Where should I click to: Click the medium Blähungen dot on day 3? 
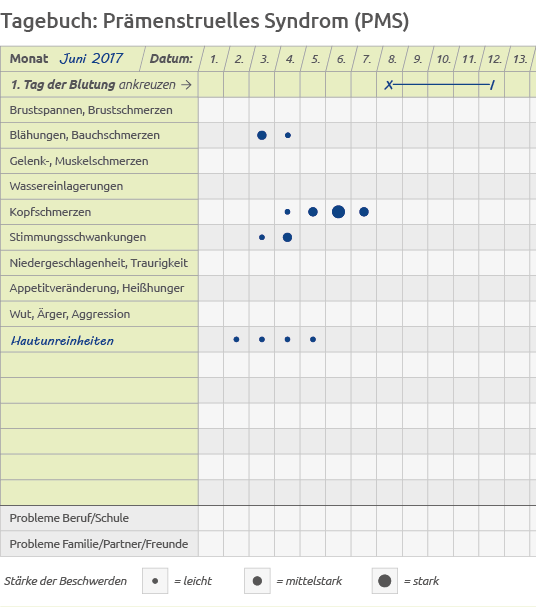[262, 135]
